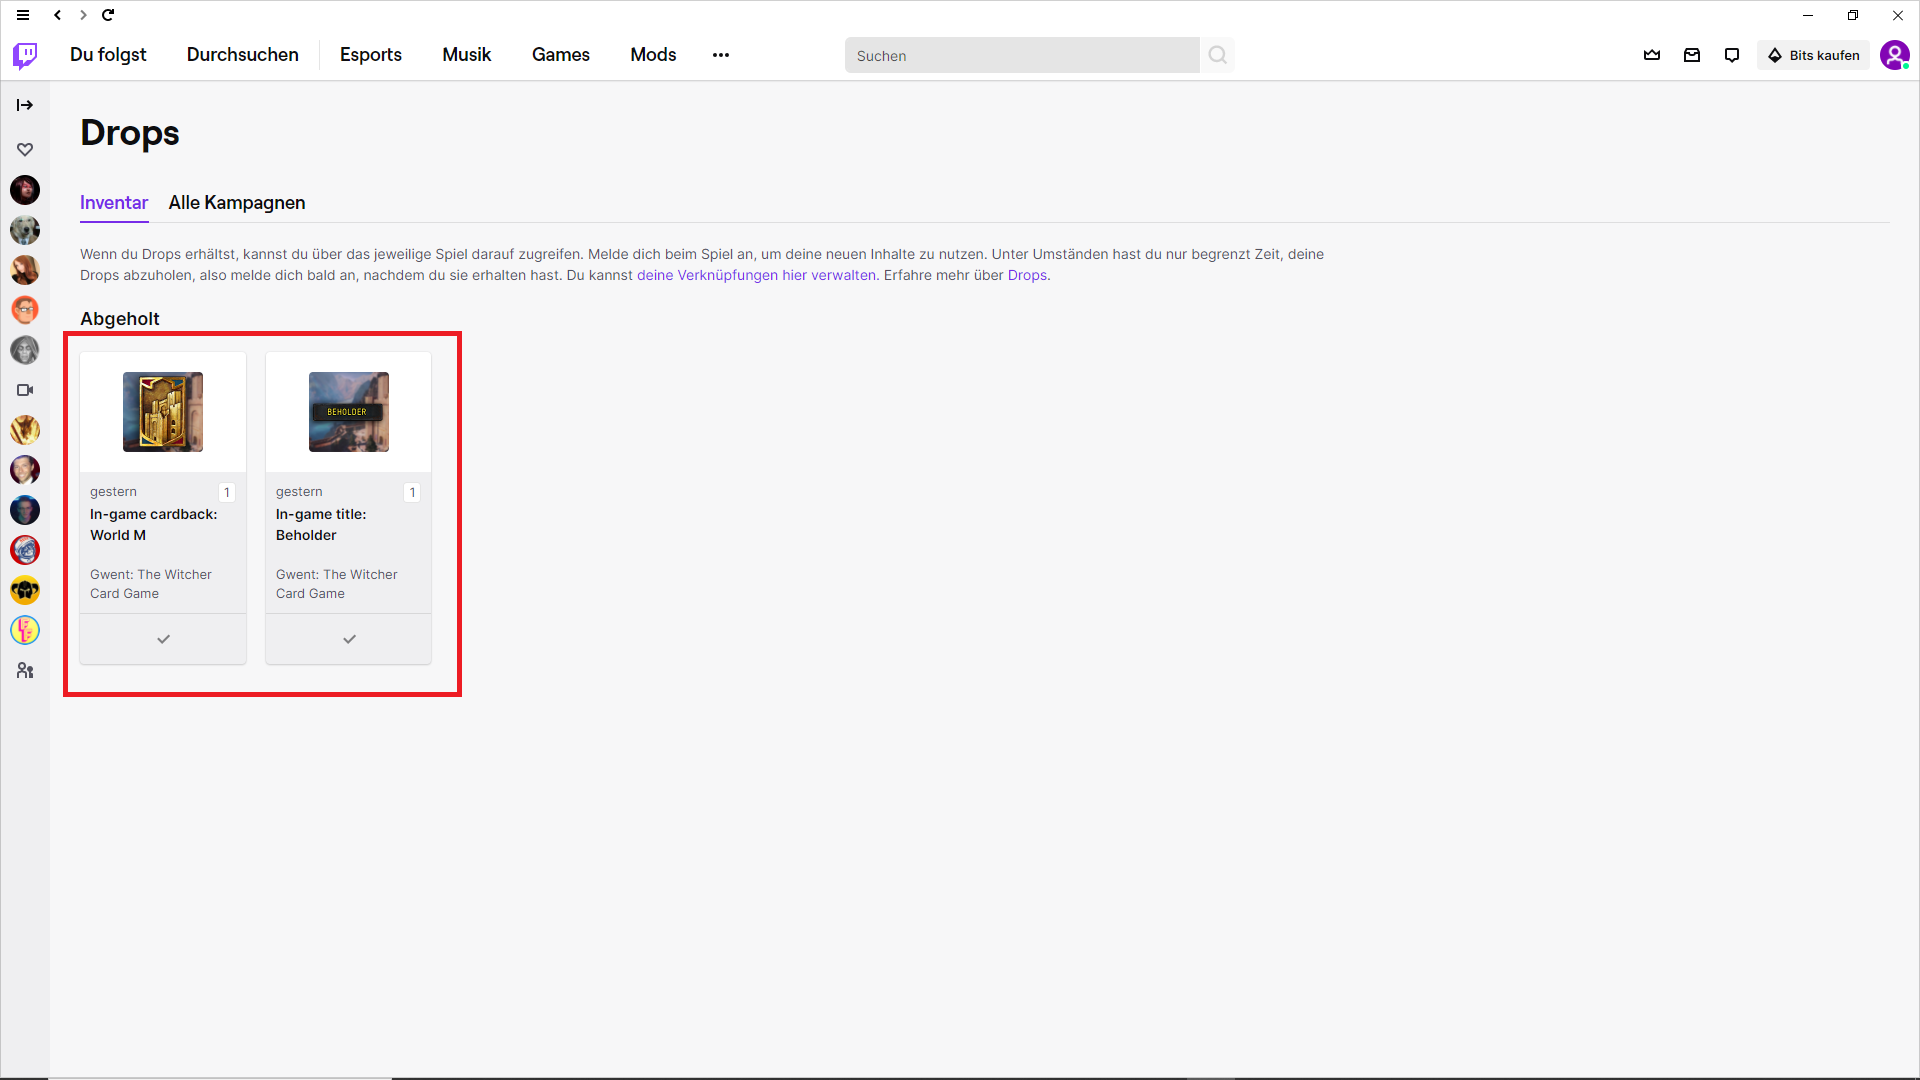Open Mods navigation item

coord(653,55)
